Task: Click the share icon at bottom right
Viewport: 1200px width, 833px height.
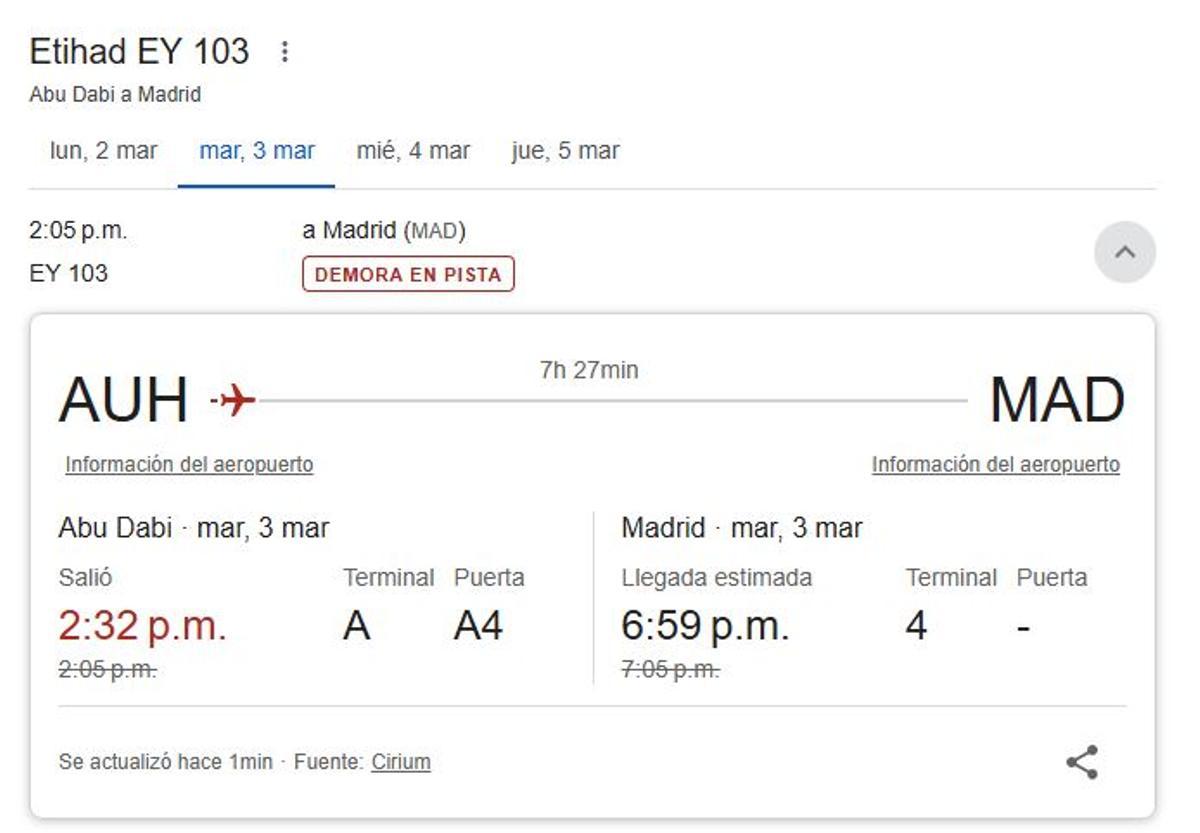Action: [x=1081, y=762]
